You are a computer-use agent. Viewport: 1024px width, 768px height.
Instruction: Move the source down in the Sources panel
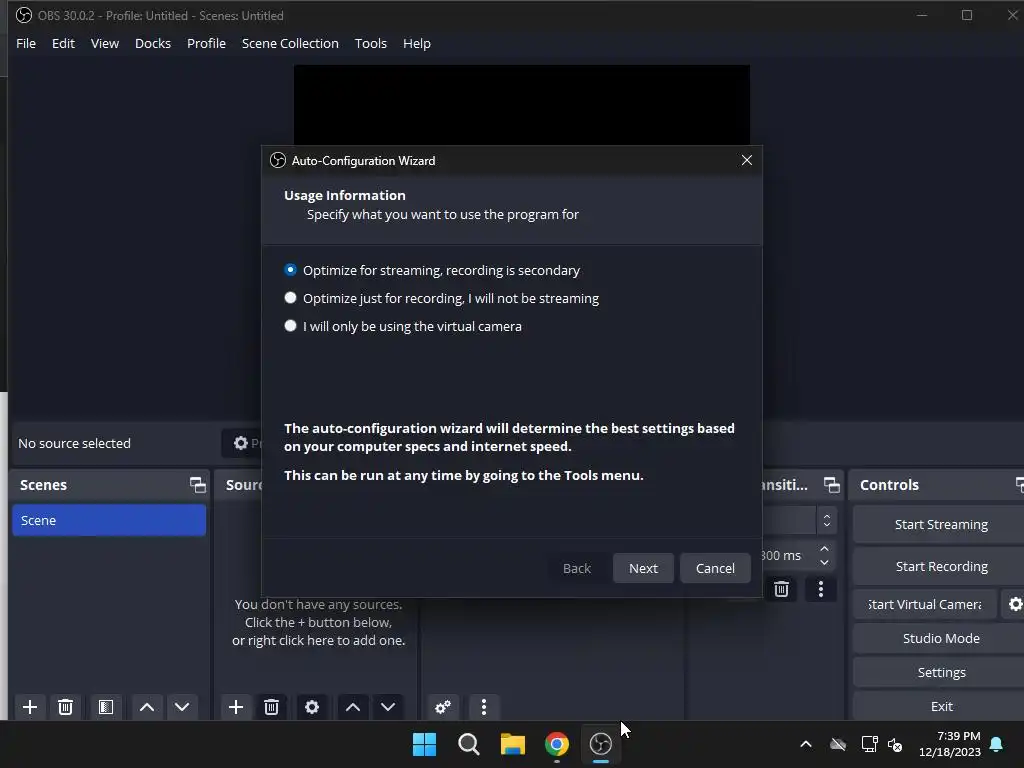tap(388, 707)
